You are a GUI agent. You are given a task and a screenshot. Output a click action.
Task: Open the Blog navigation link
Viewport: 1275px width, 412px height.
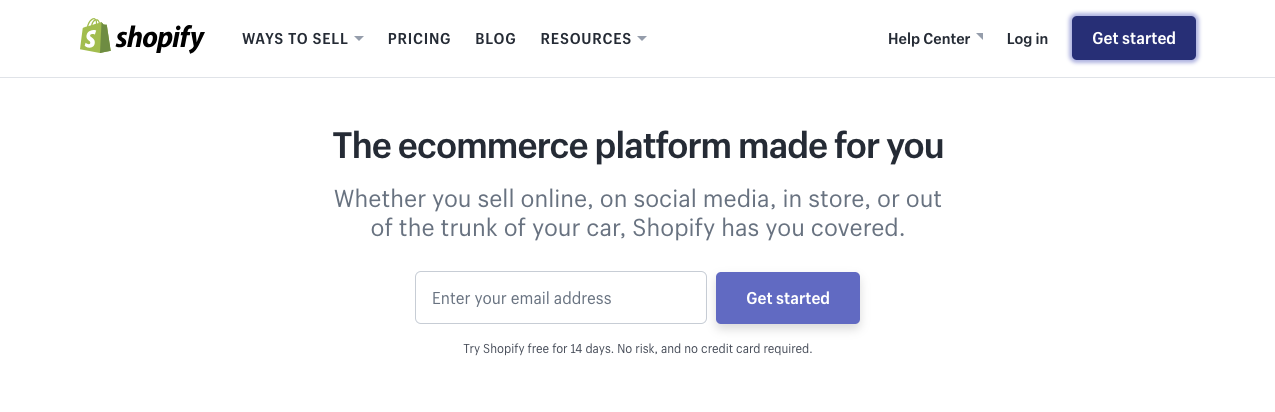[496, 39]
